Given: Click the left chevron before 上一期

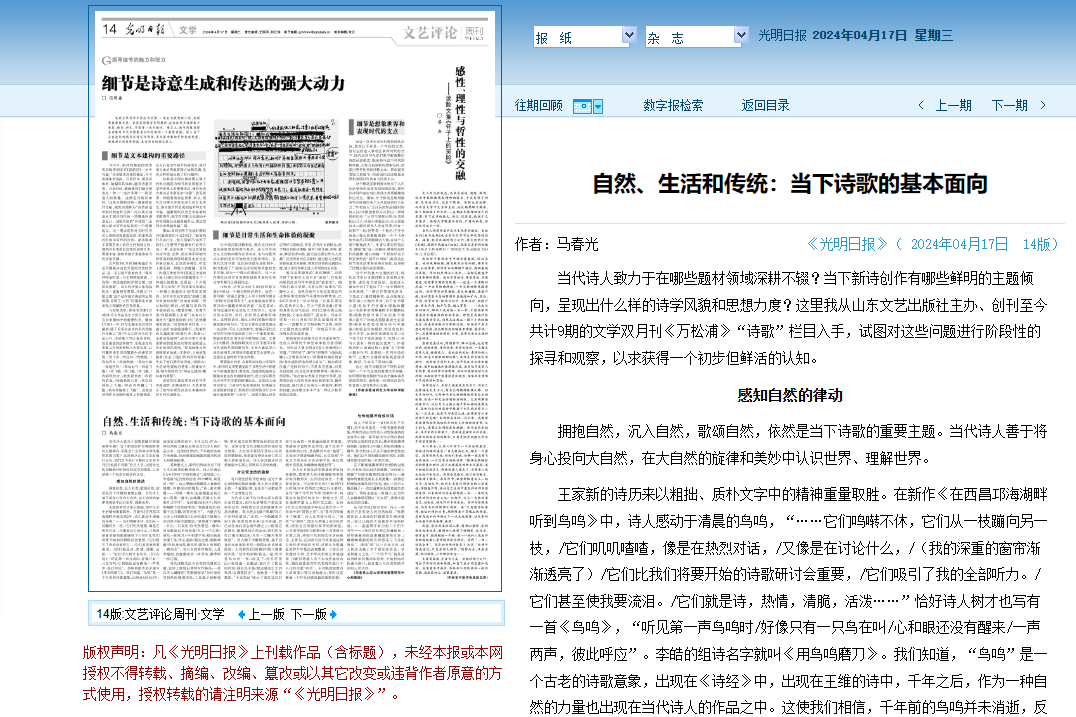Looking at the screenshot, I should (x=921, y=106).
